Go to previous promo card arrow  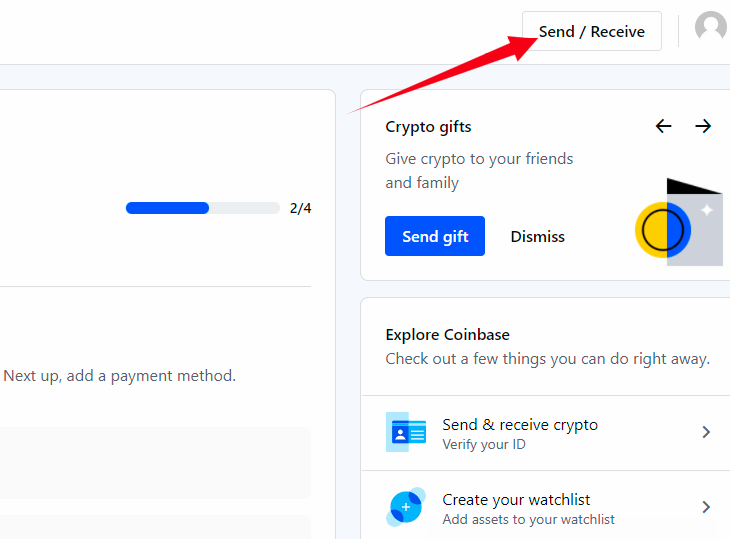663,126
